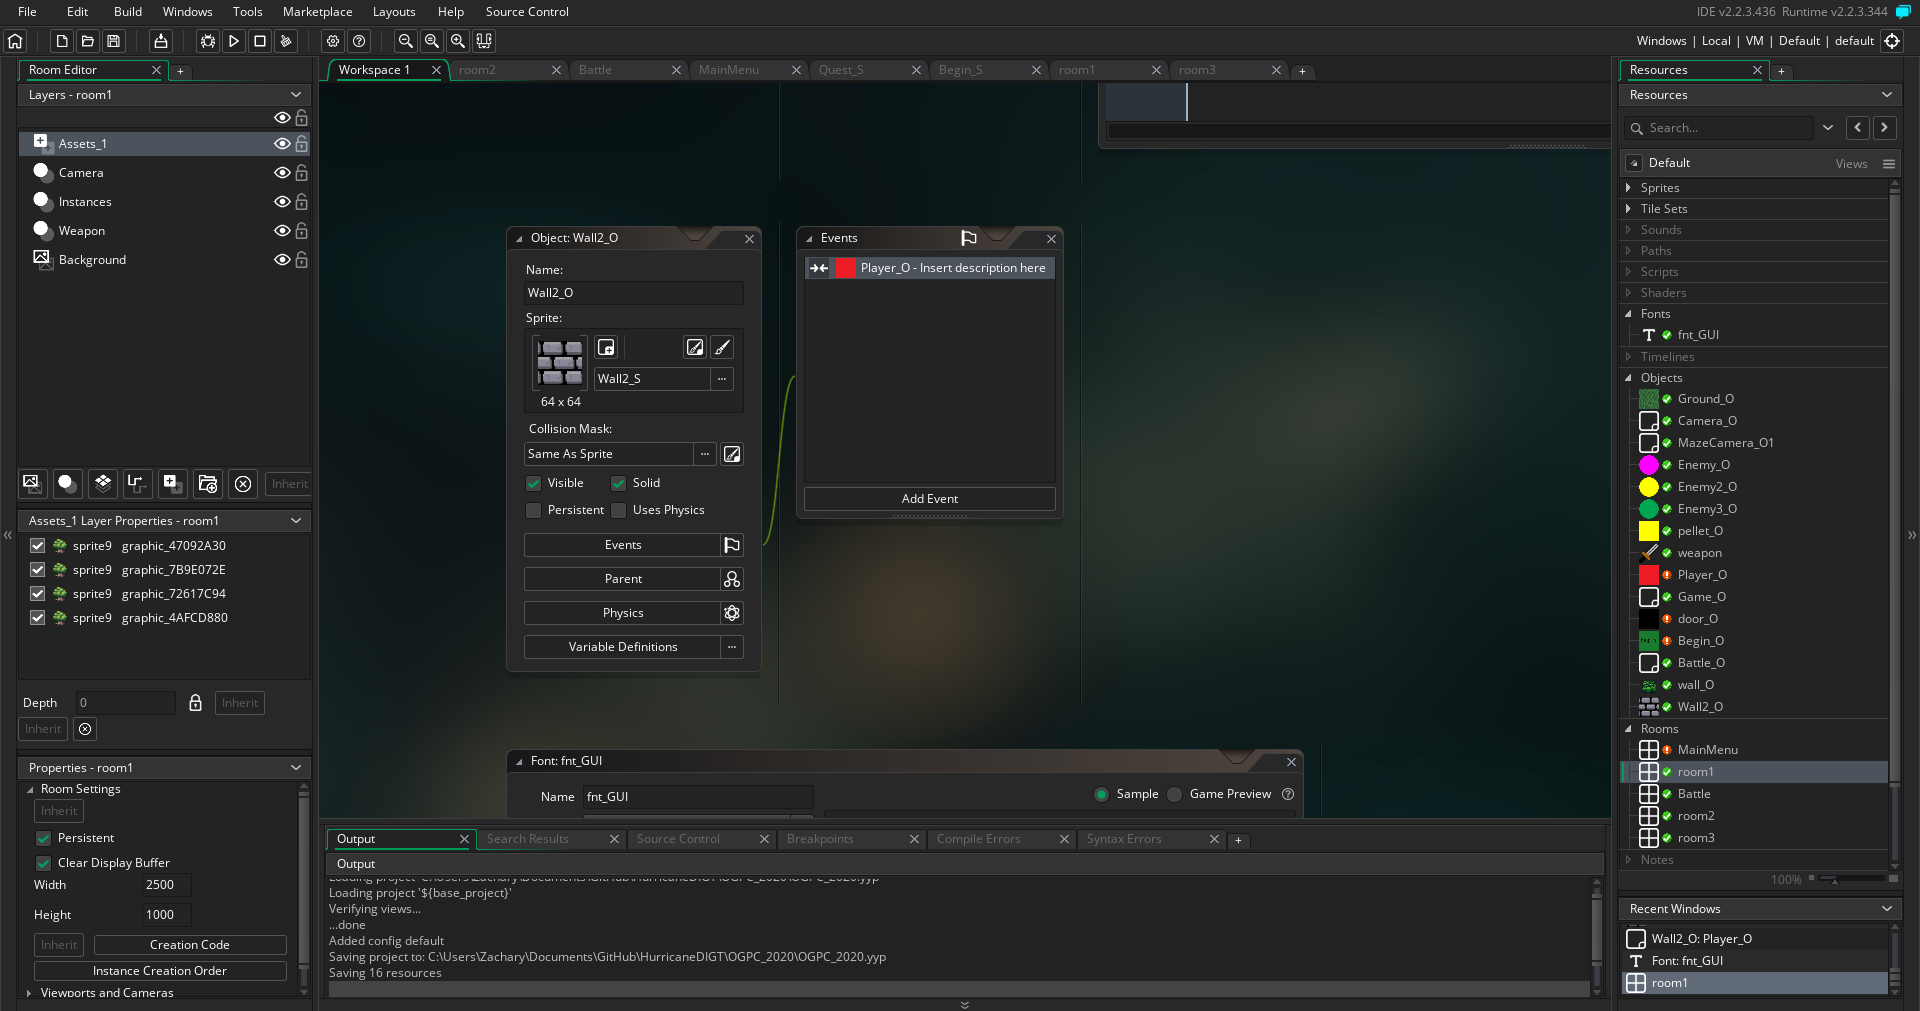Click the room Width input field
Screen dimensions: 1920x1011
click(164, 885)
